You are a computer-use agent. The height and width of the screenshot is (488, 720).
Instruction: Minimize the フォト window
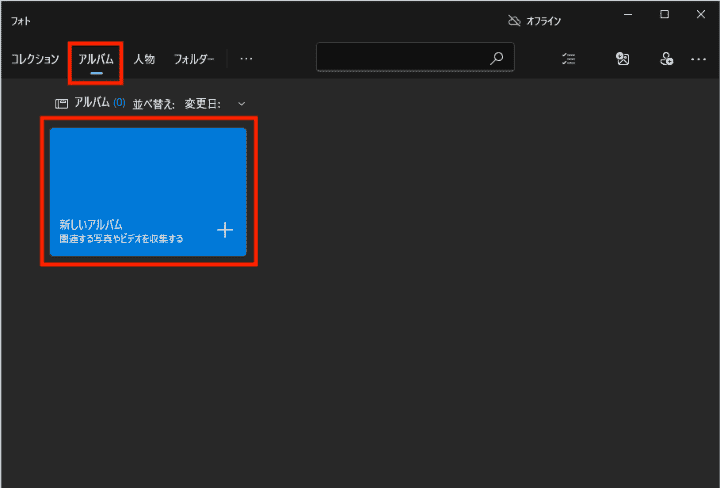pyautogui.click(x=628, y=14)
